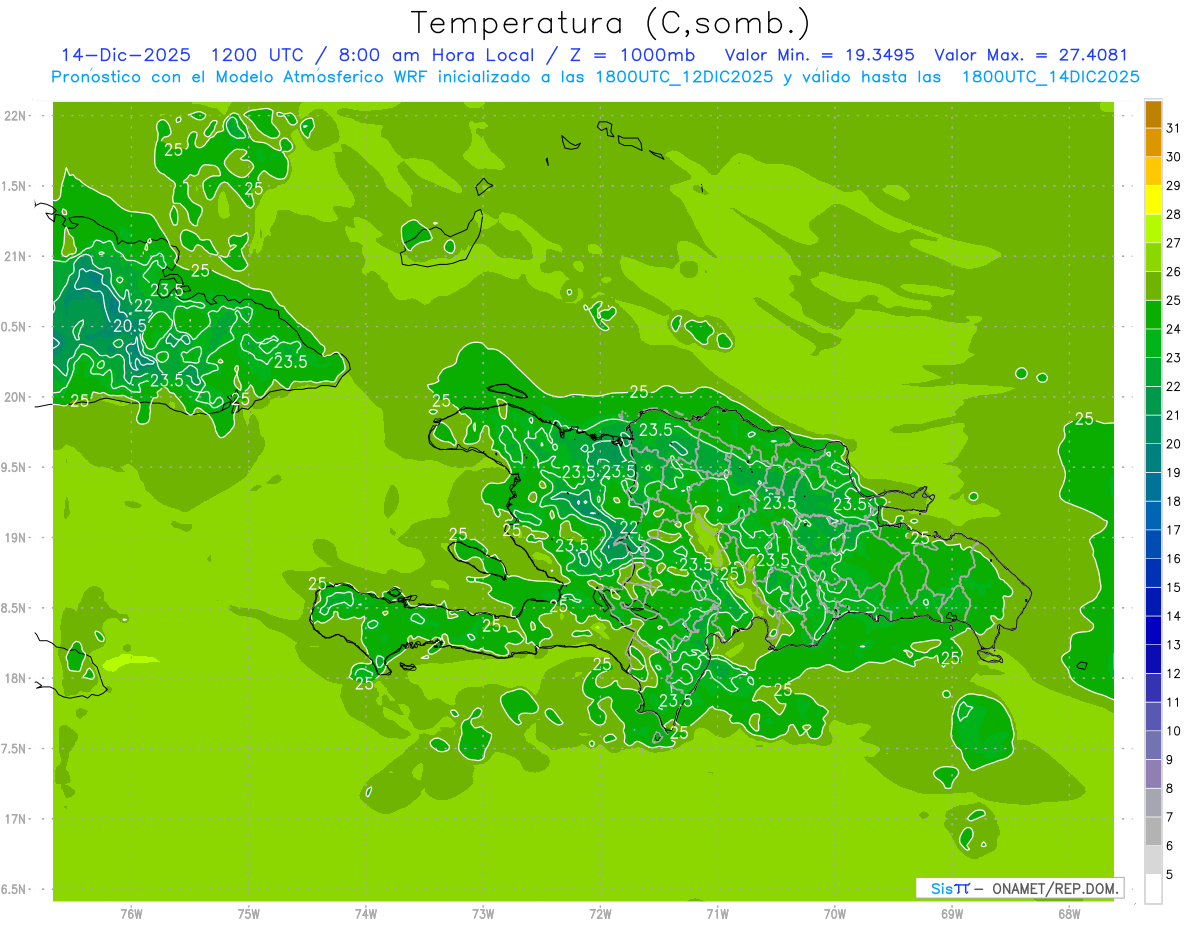Pick the gray swatch between 6 and 7

(1153, 832)
